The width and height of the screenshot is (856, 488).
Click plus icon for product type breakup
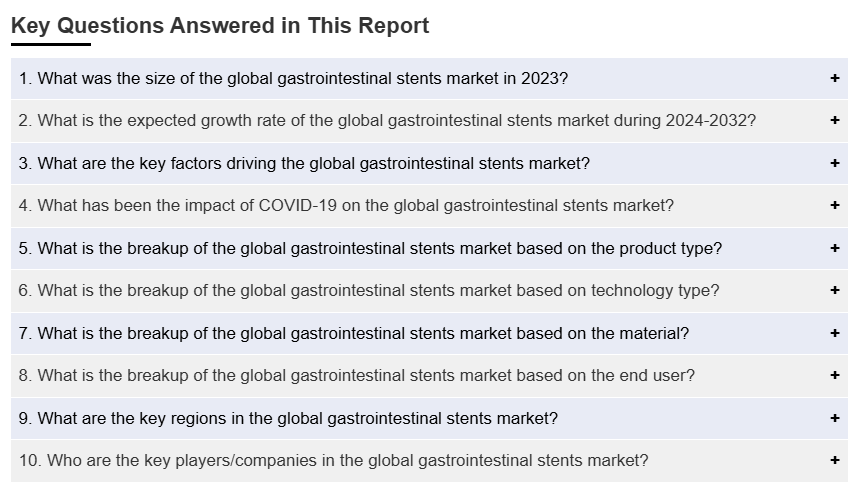pos(834,248)
